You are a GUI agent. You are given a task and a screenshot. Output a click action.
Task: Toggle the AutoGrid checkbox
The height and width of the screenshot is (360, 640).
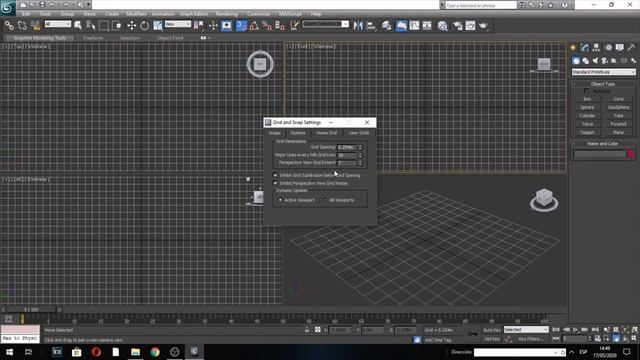[x=586, y=91]
